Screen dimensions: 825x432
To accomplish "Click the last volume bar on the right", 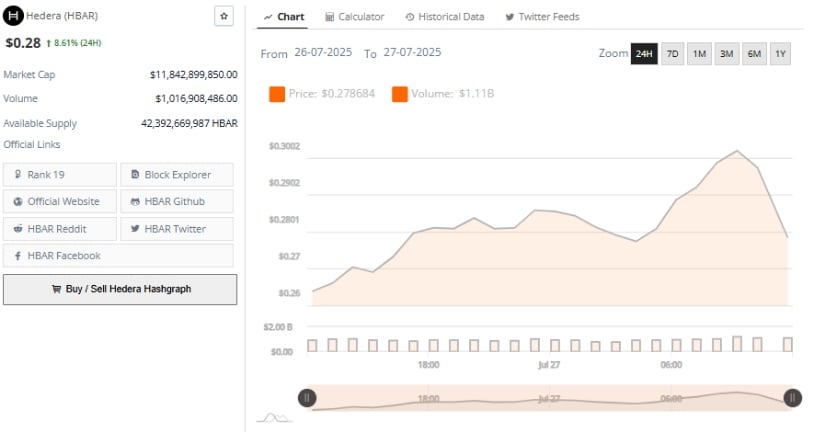I will pyautogui.click(x=788, y=345).
